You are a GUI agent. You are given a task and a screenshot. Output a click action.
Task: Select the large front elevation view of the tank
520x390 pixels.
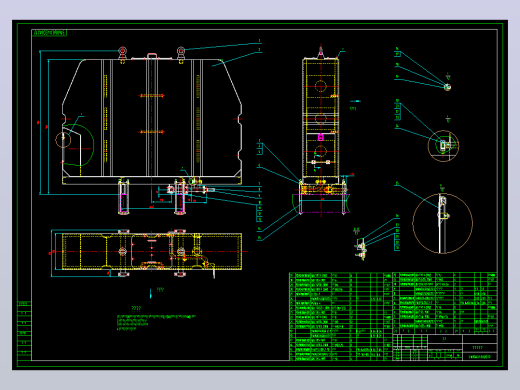coord(152,130)
